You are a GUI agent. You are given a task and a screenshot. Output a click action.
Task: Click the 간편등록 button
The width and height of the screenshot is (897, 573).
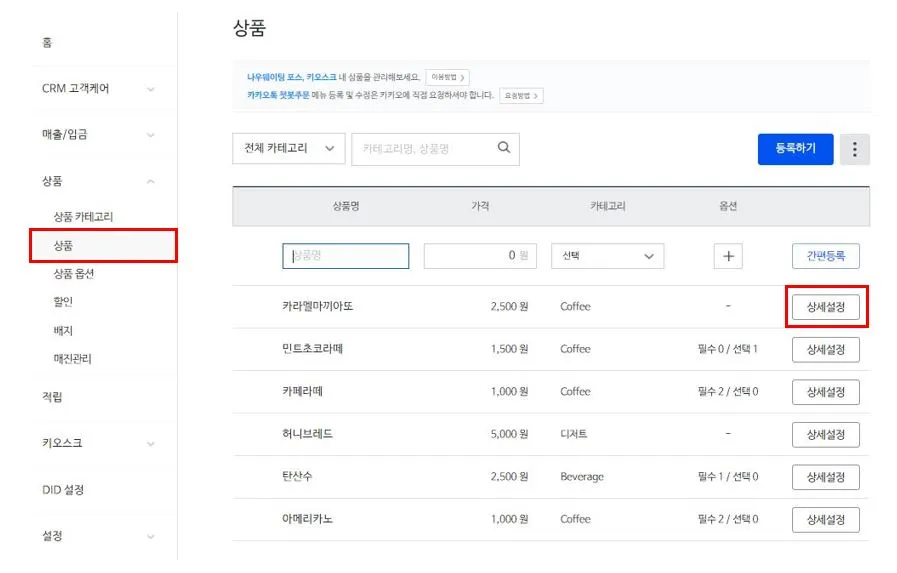coord(825,256)
